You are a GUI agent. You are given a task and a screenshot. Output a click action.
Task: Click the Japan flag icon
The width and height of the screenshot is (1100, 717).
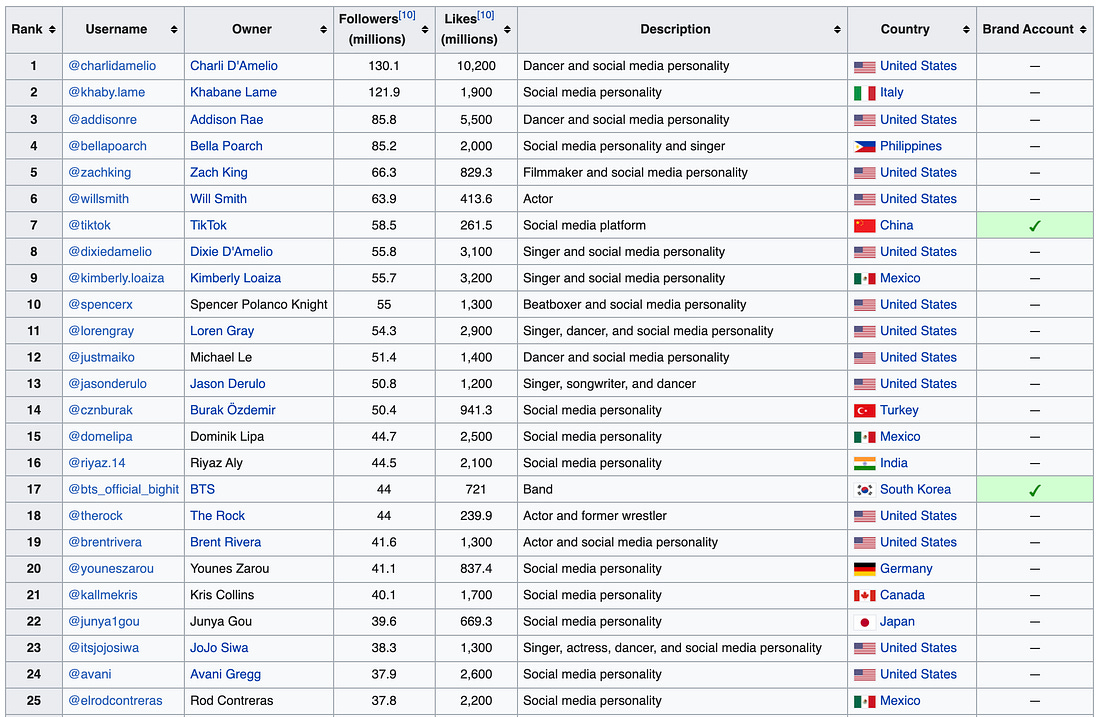[864, 622]
